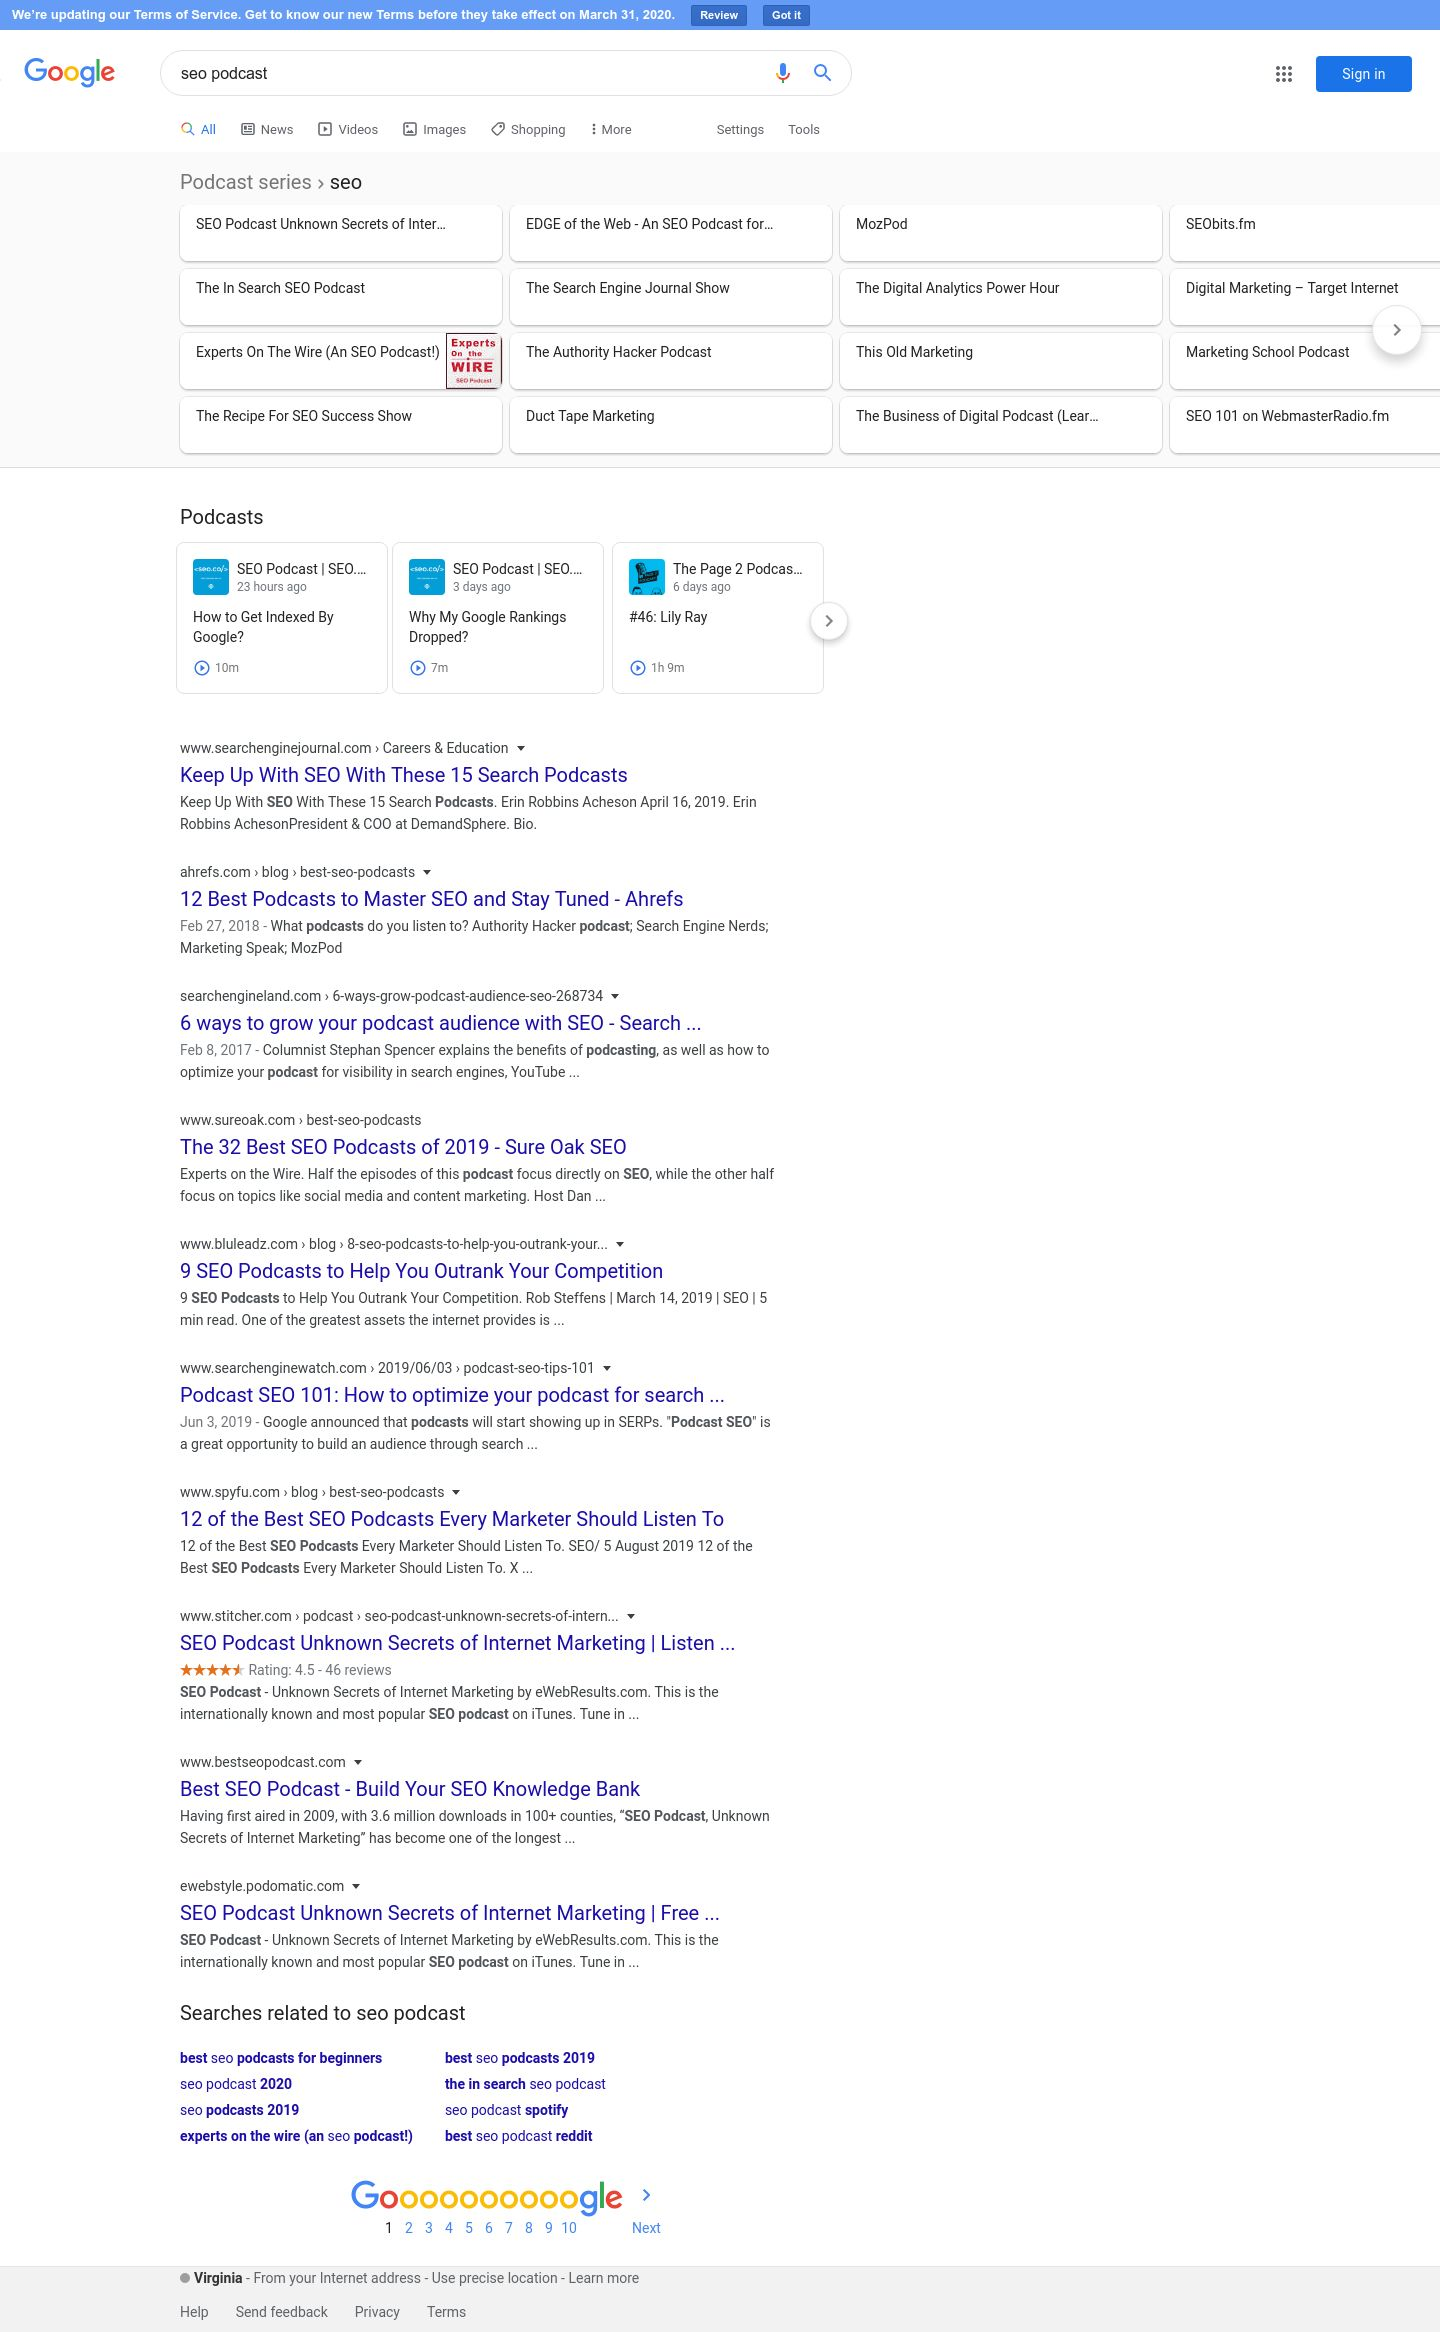Open the search Tools option
1440x2332 pixels.
click(804, 129)
